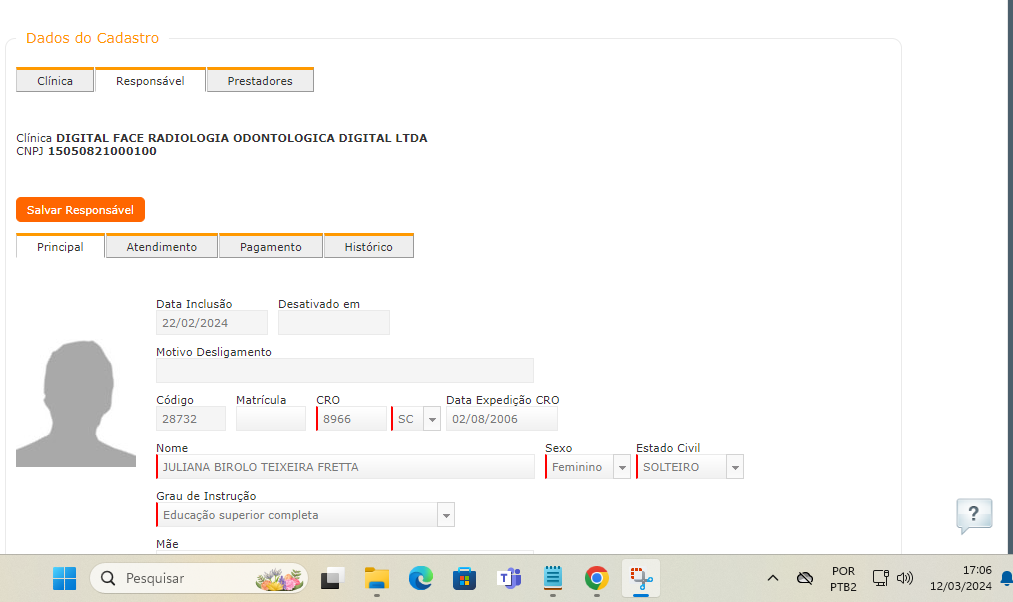Click the Motivo Desligamento field
Viewport: 1013px width, 602px height.
(345, 371)
